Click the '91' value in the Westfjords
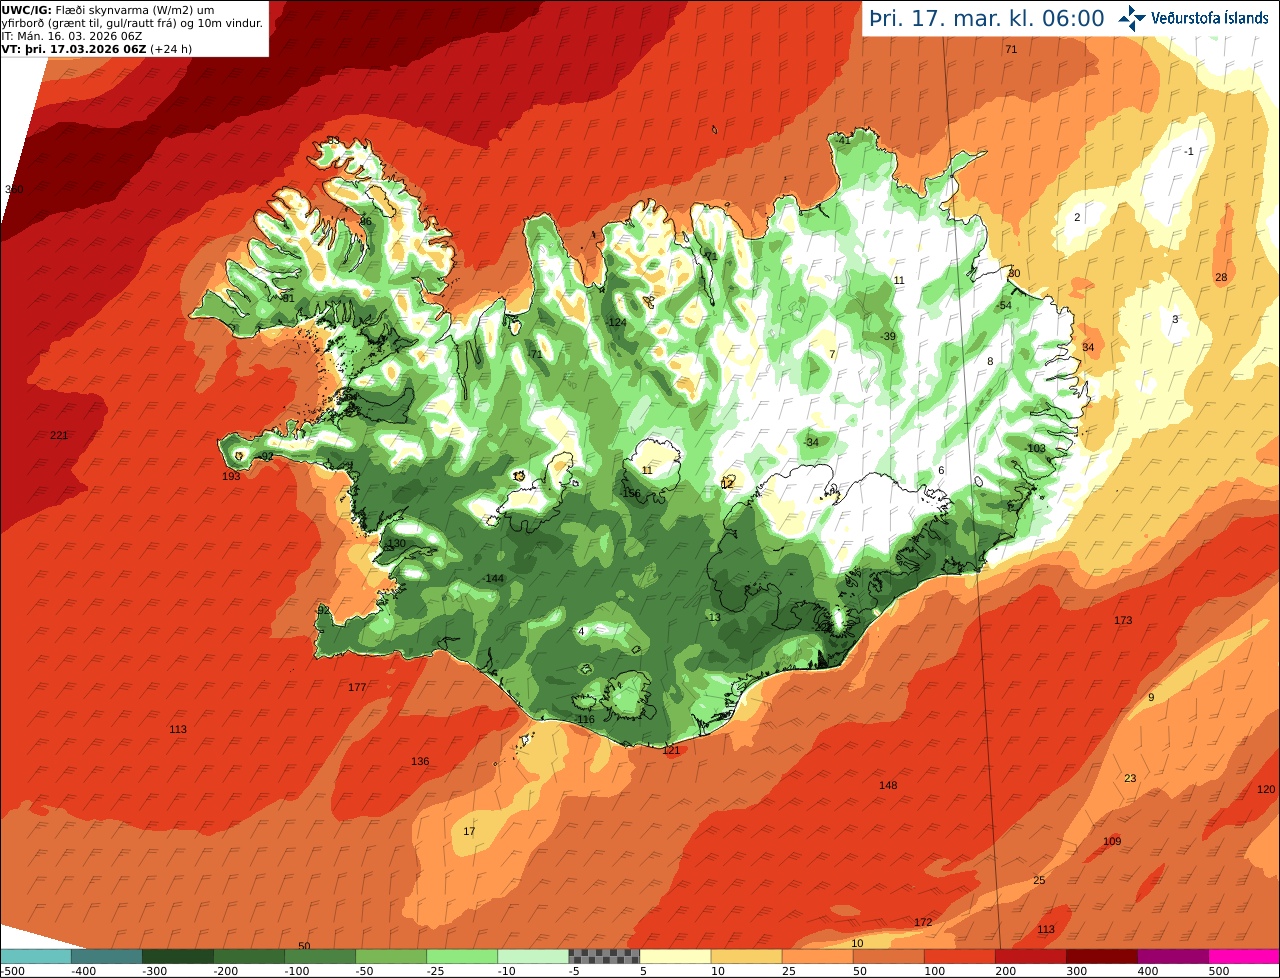Screen dimensions: 1280x978 point(288,298)
